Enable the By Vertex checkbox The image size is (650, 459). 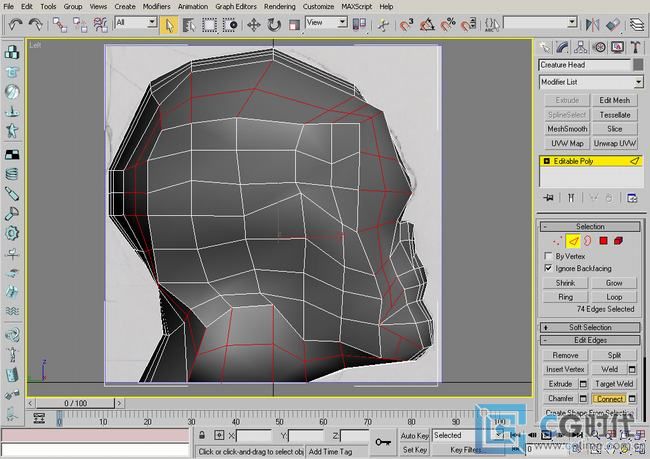click(x=548, y=255)
